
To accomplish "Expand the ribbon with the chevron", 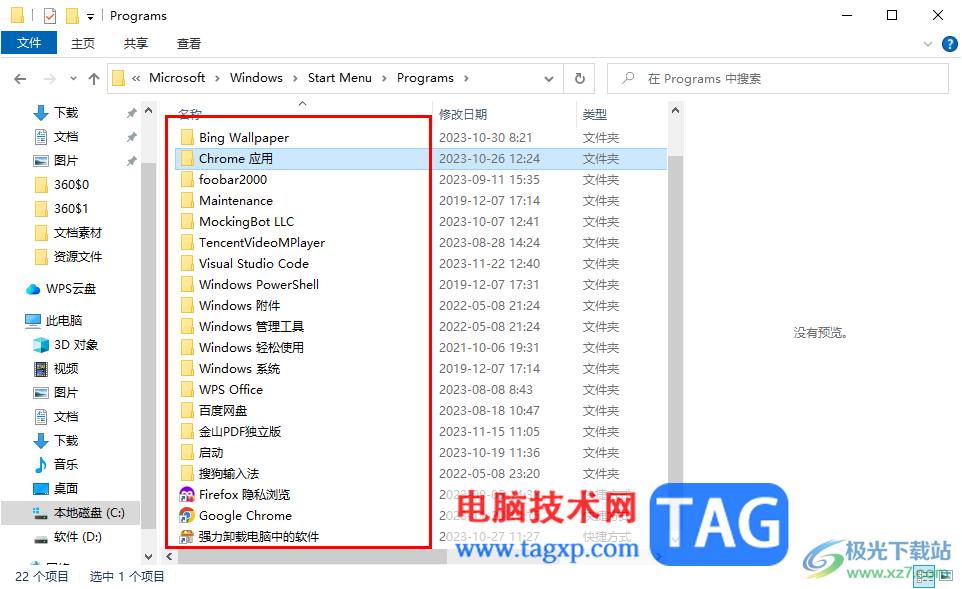I will (928, 44).
